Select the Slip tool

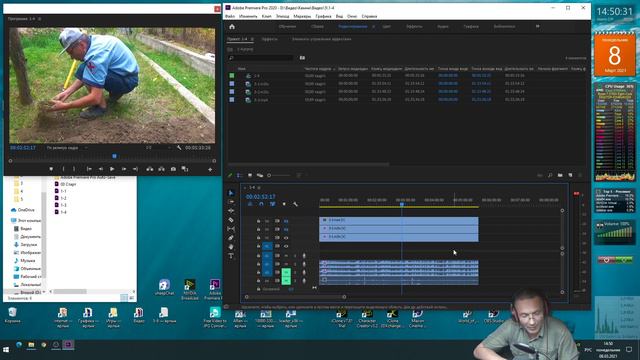231,229
